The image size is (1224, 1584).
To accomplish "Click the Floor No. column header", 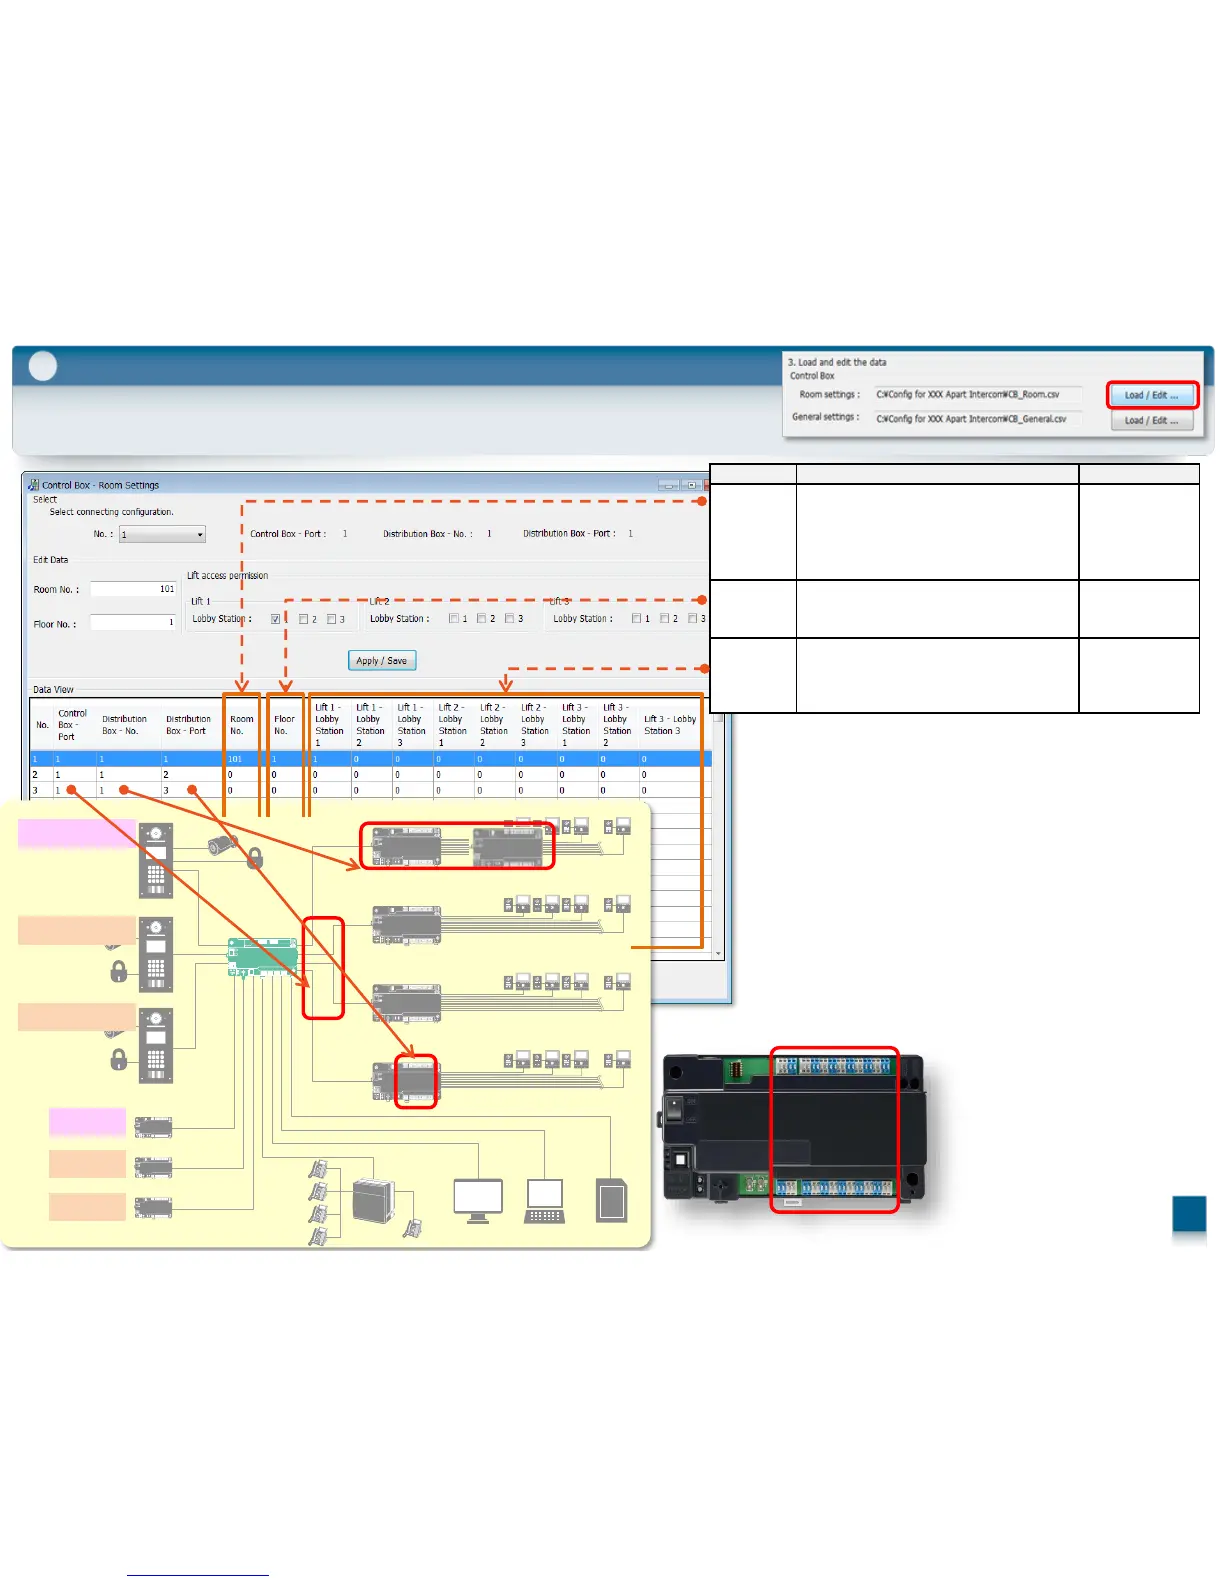I will [x=285, y=725].
